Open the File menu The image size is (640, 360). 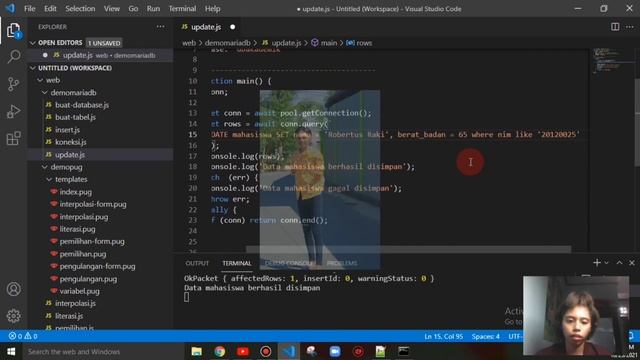pos(29,9)
